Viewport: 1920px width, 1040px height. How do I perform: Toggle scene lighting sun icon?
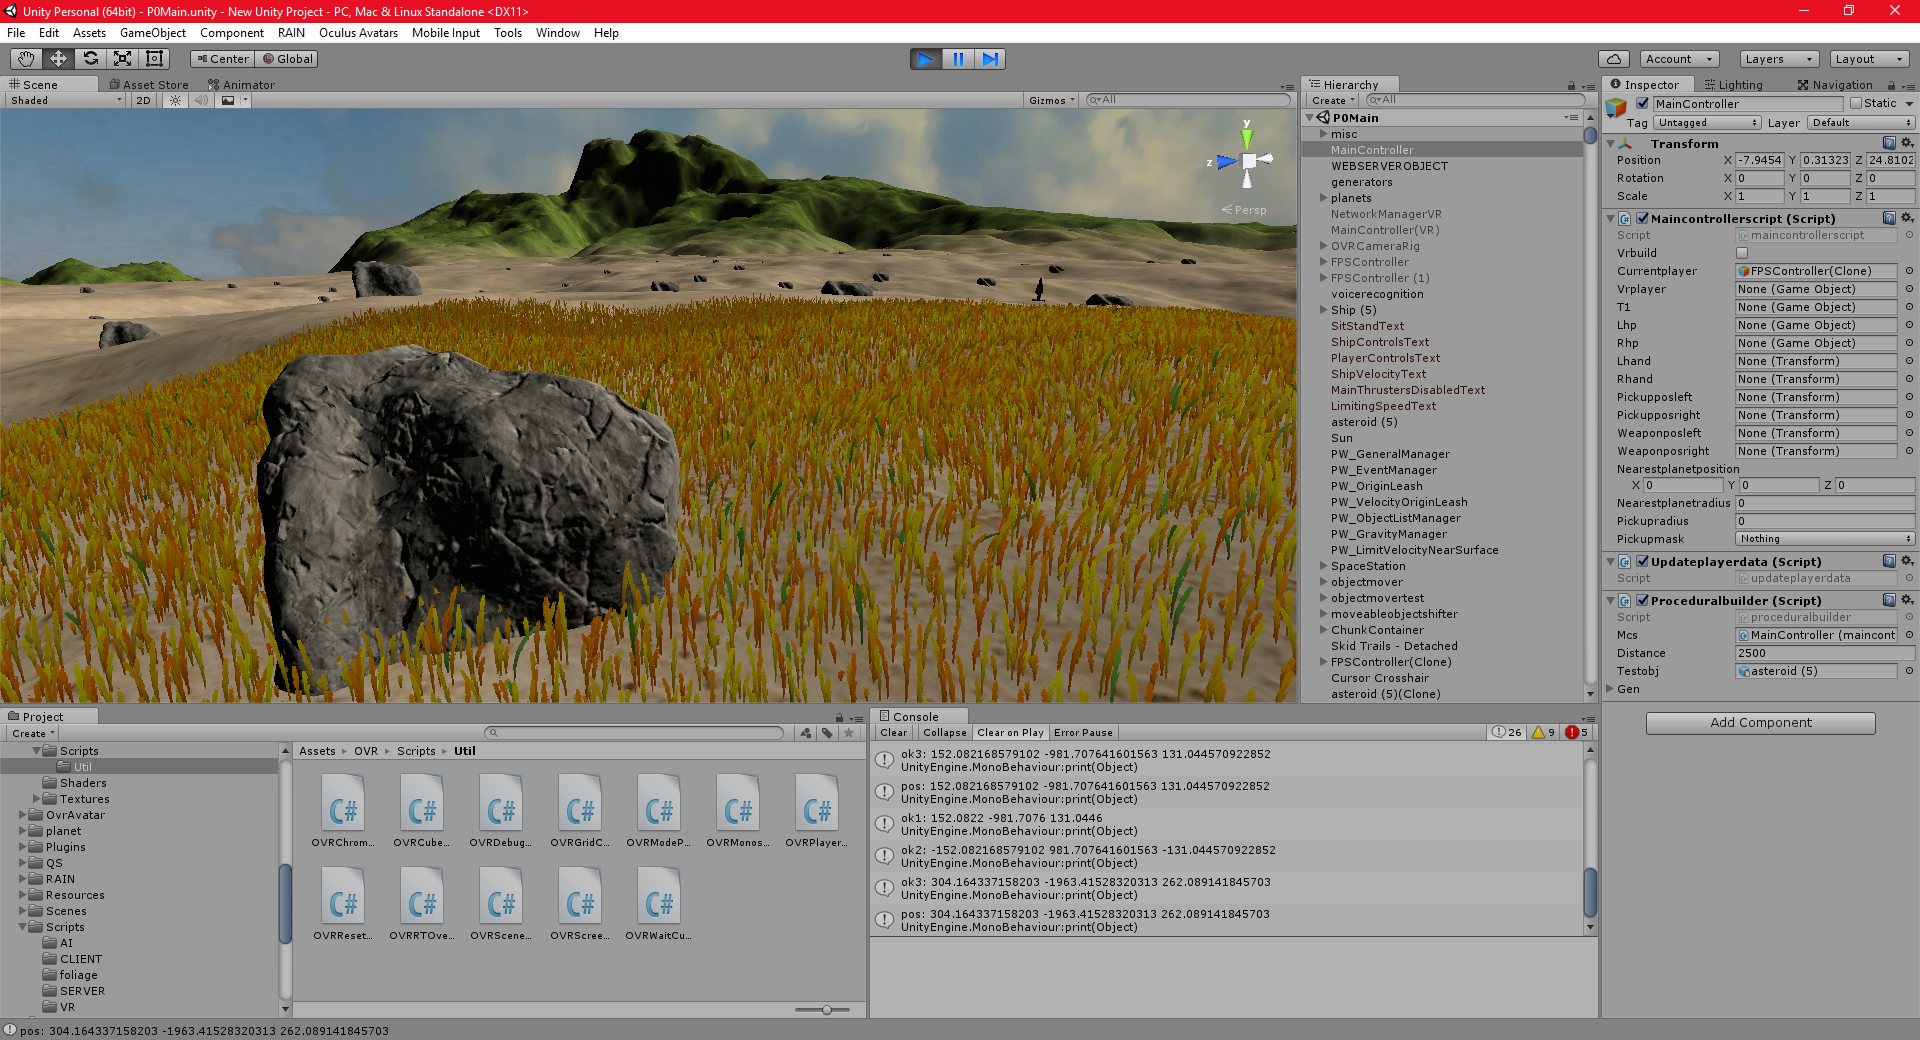[x=176, y=100]
